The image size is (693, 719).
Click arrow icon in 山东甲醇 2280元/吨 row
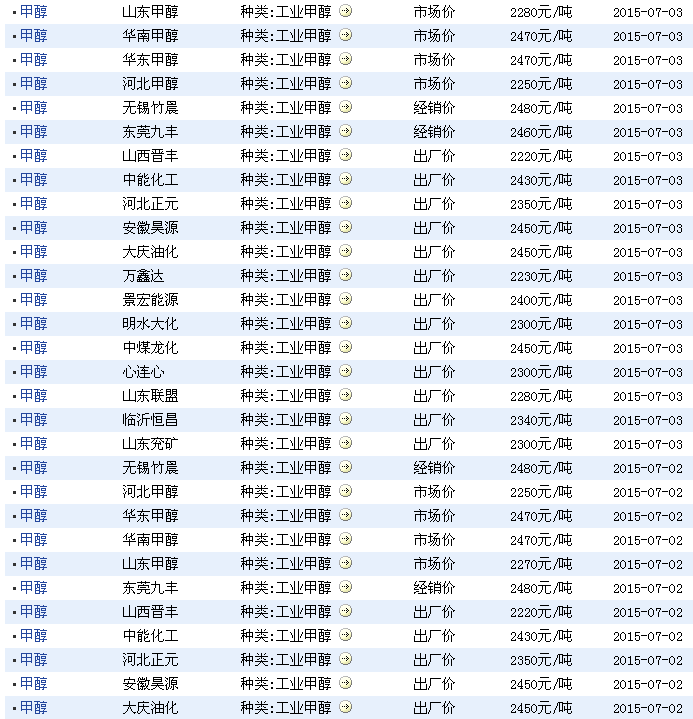pyautogui.click(x=345, y=11)
